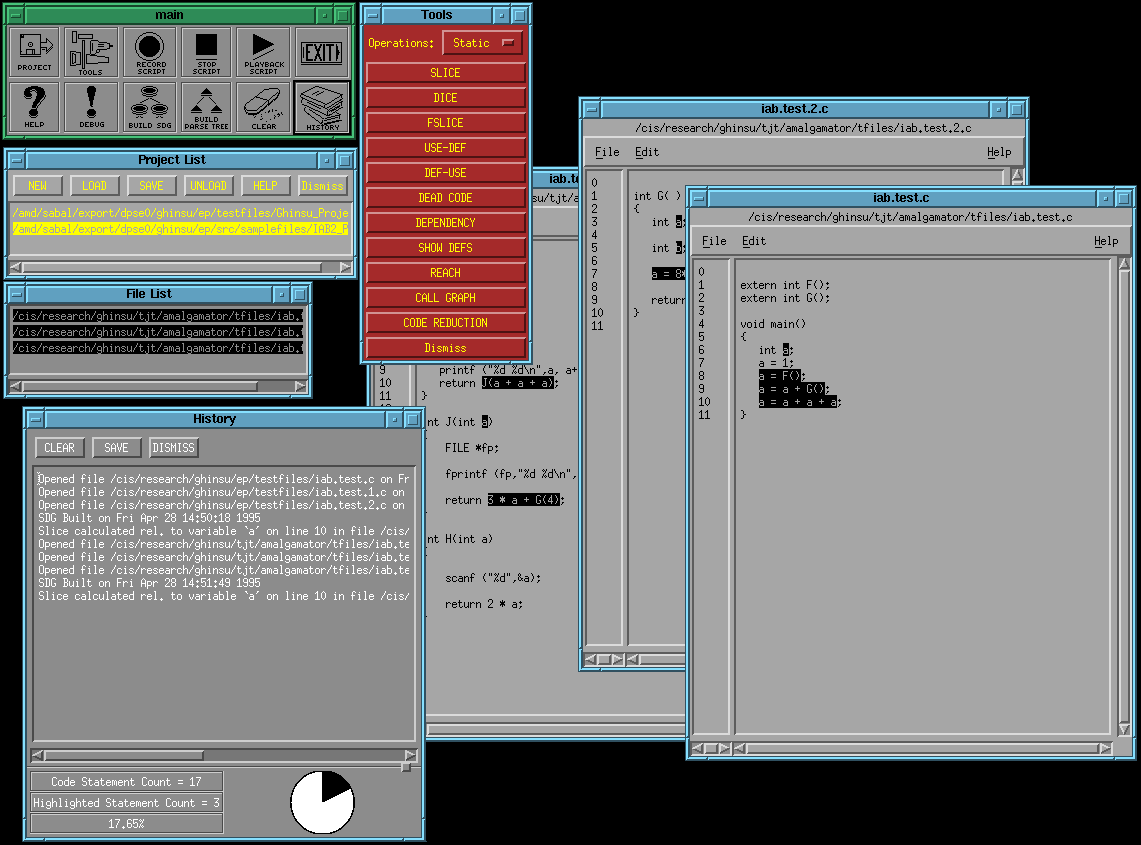
Task: Open Edit menu in iab.test.c window
Action: pos(754,241)
